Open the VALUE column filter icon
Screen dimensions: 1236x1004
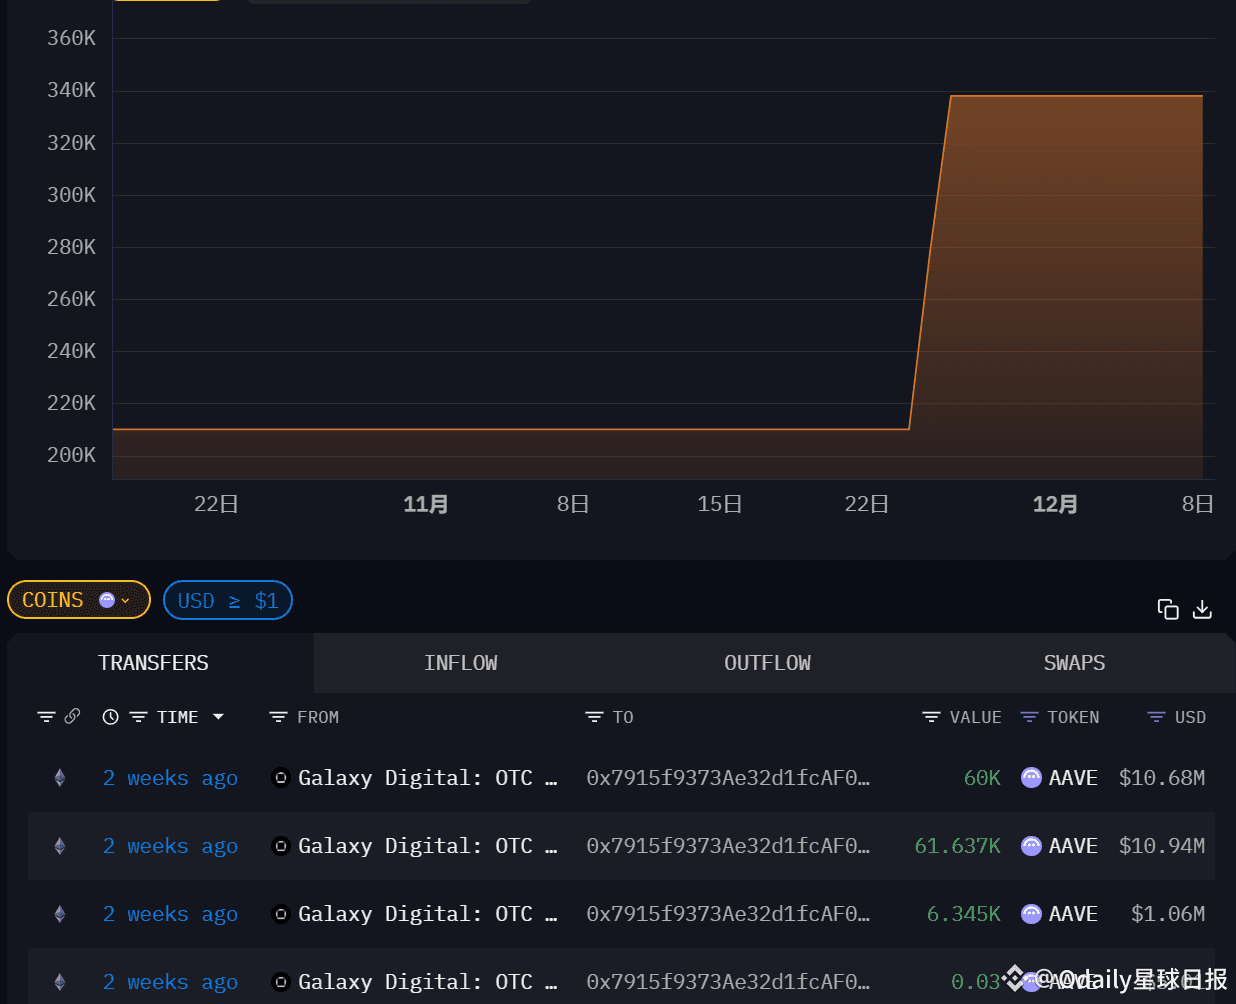pos(931,717)
